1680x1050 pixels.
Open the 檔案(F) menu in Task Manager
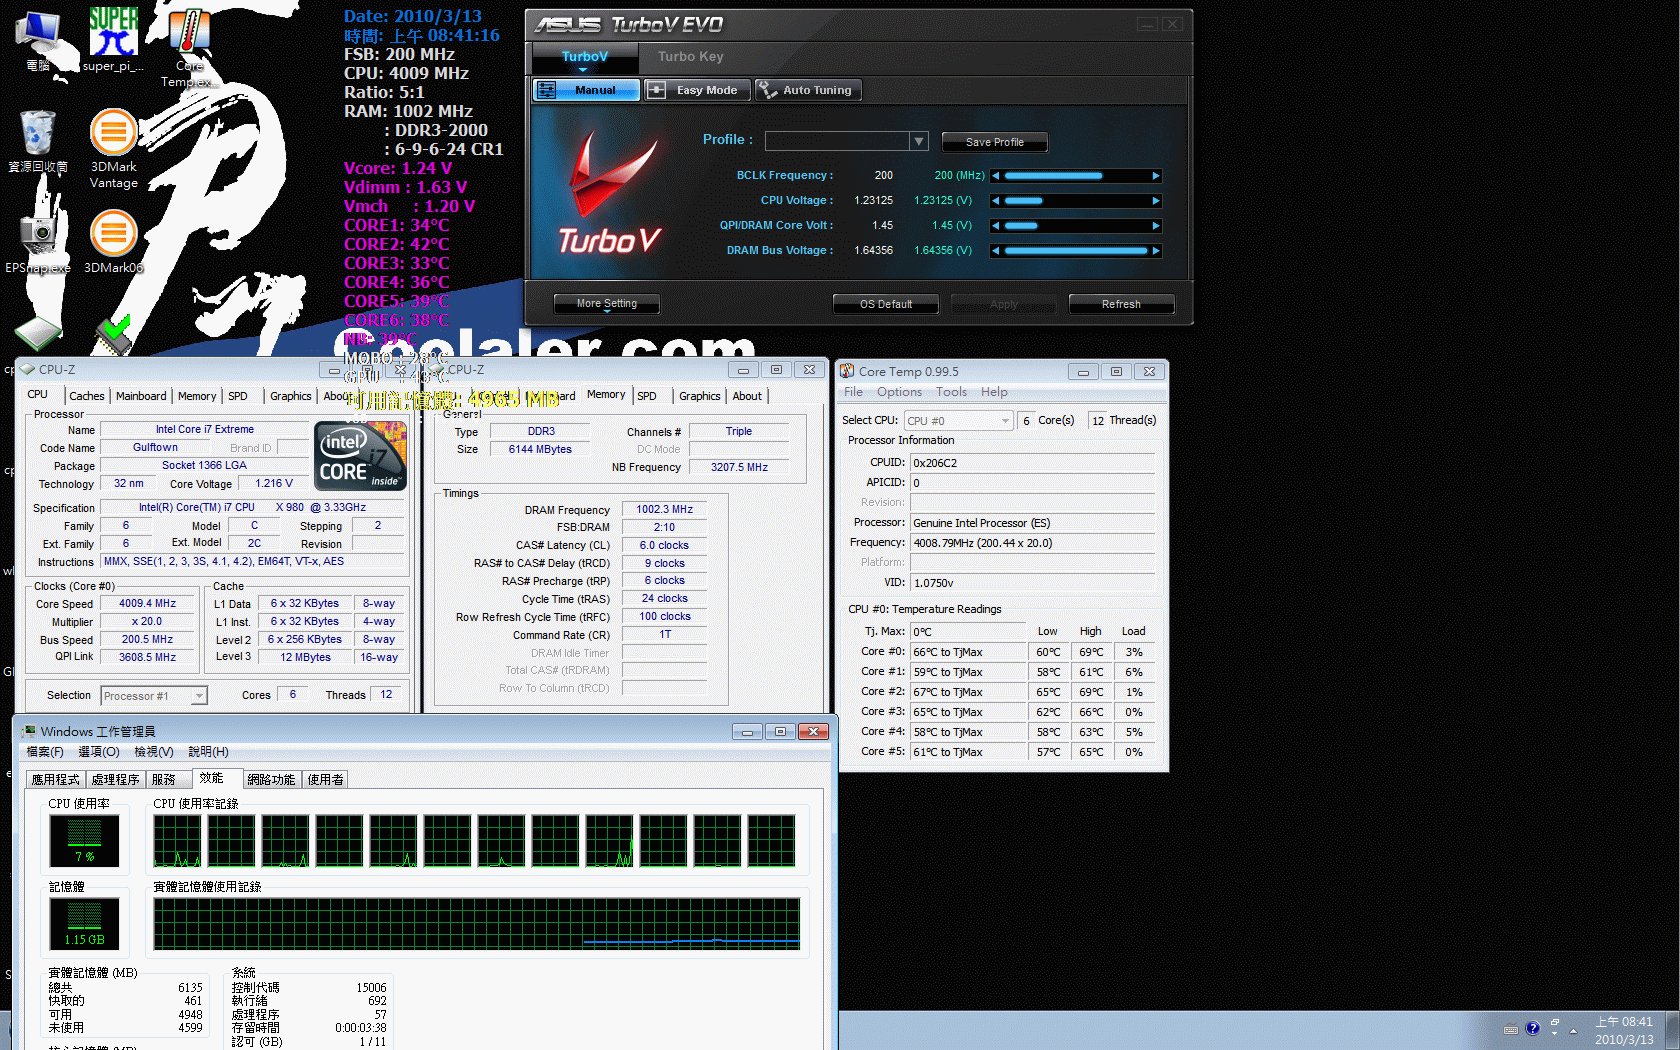tap(45, 752)
